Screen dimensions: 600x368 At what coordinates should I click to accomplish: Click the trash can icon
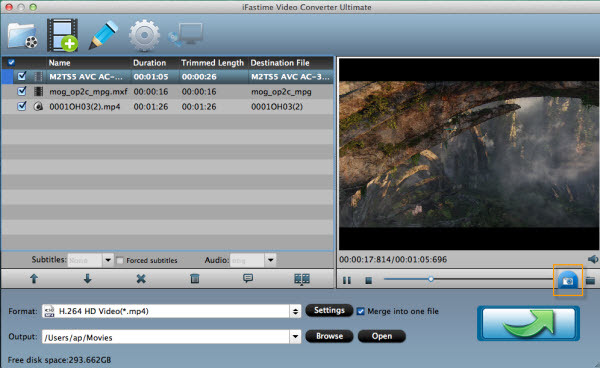click(x=195, y=278)
